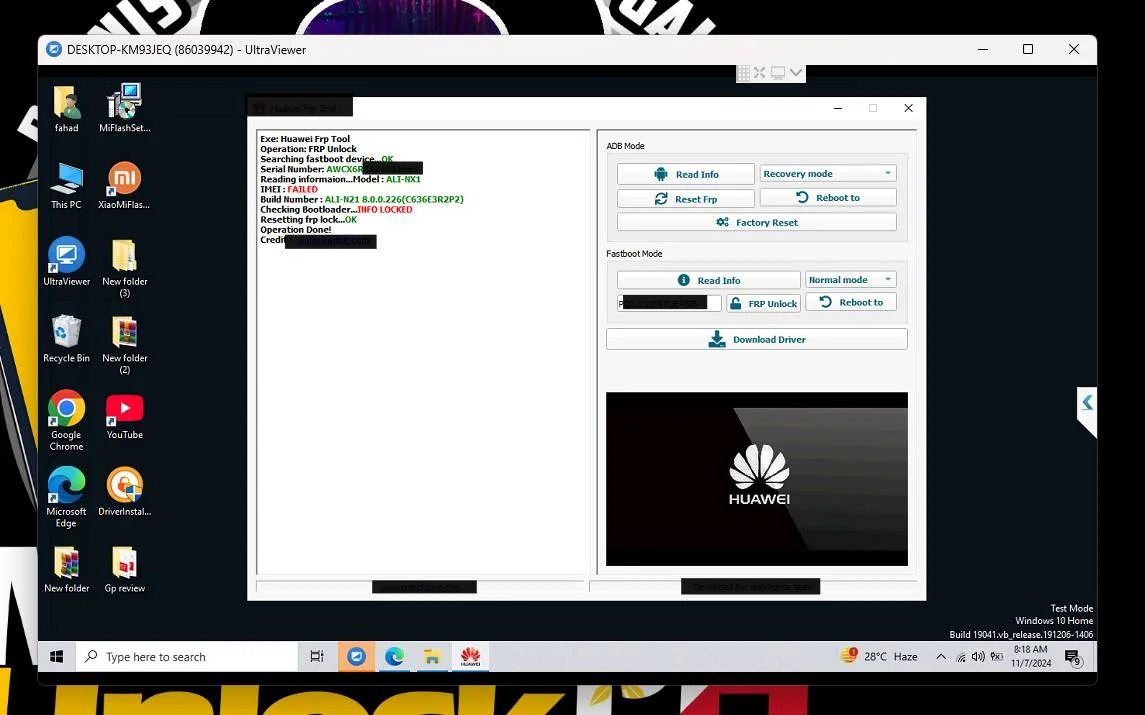Screen dimensions: 1145x715
Task: Click the UltraViewer monitor toolbar icon
Action: 778,72
